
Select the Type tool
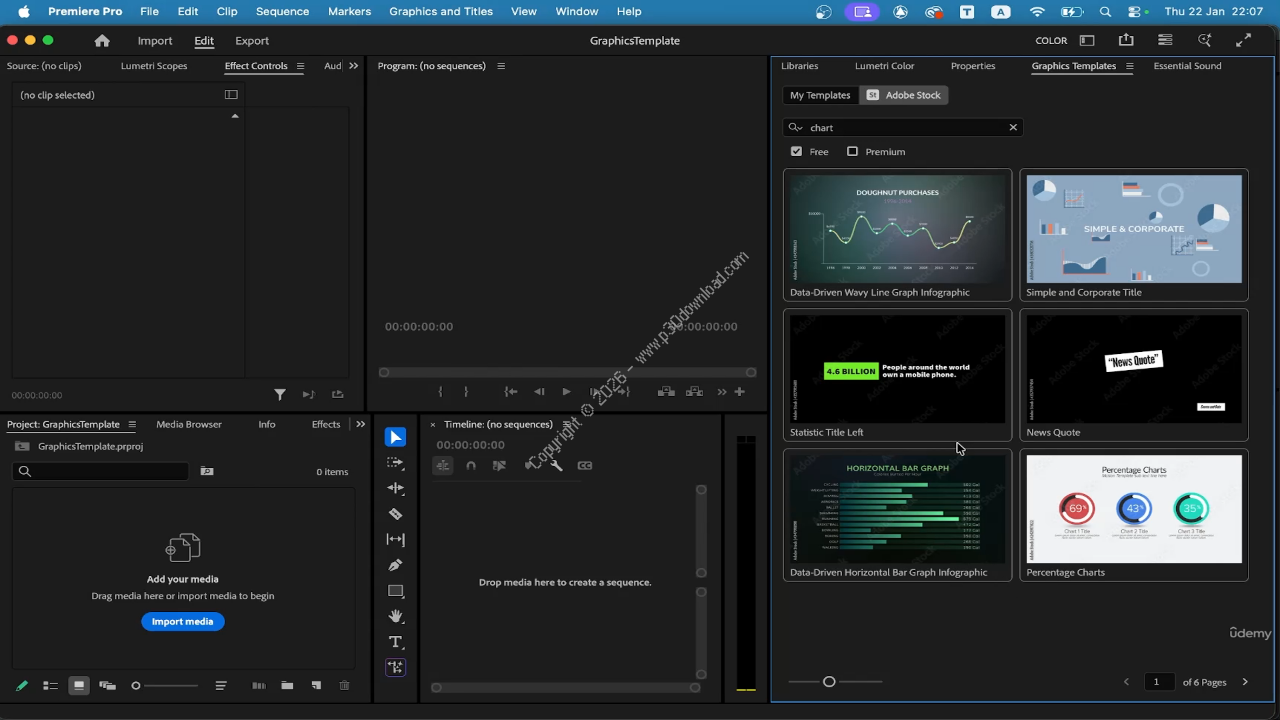point(395,642)
